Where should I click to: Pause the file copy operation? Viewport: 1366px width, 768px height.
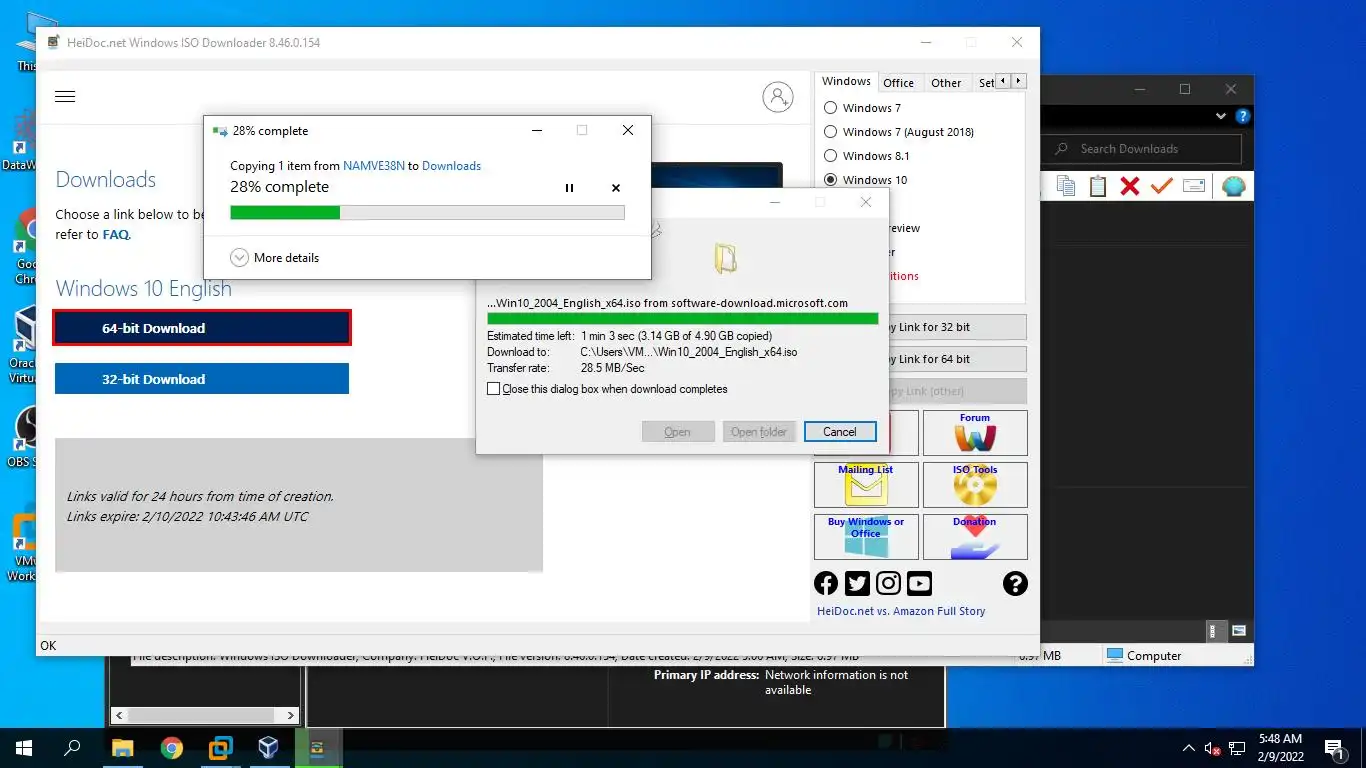pyautogui.click(x=569, y=188)
